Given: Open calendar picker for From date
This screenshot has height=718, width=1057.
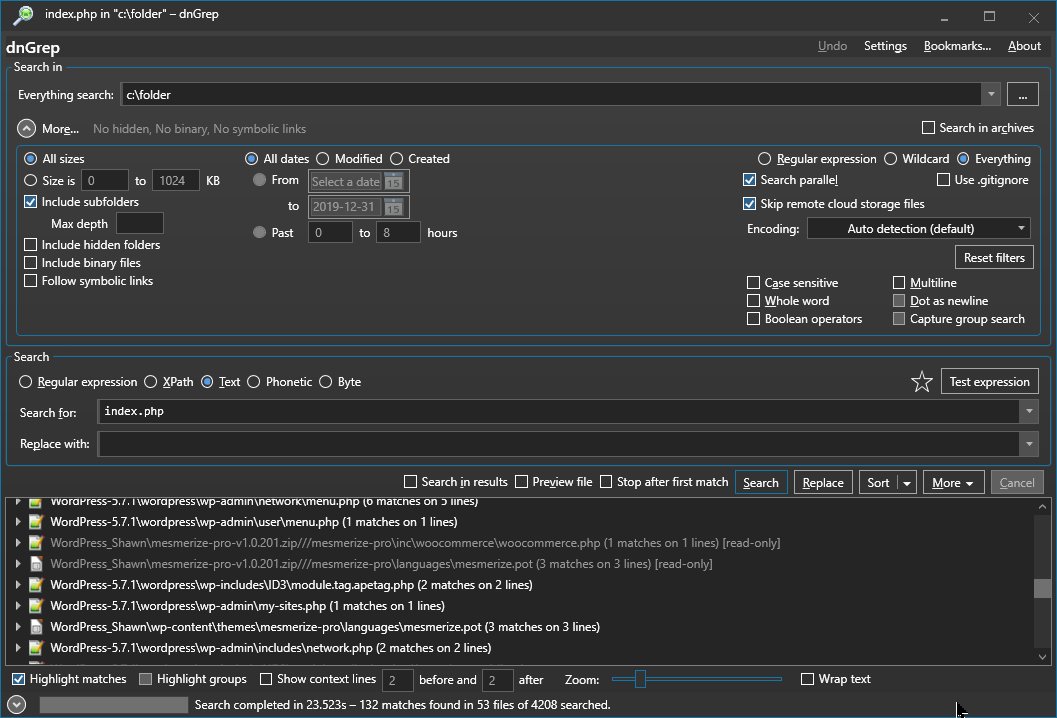Looking at the screenshot, I should pos(393,181).
